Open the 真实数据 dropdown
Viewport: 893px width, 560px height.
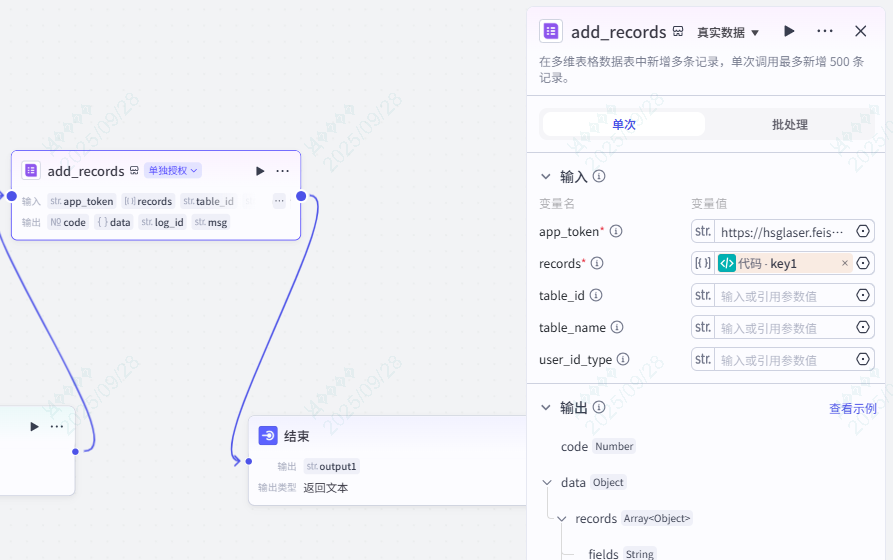coord(728,32)
